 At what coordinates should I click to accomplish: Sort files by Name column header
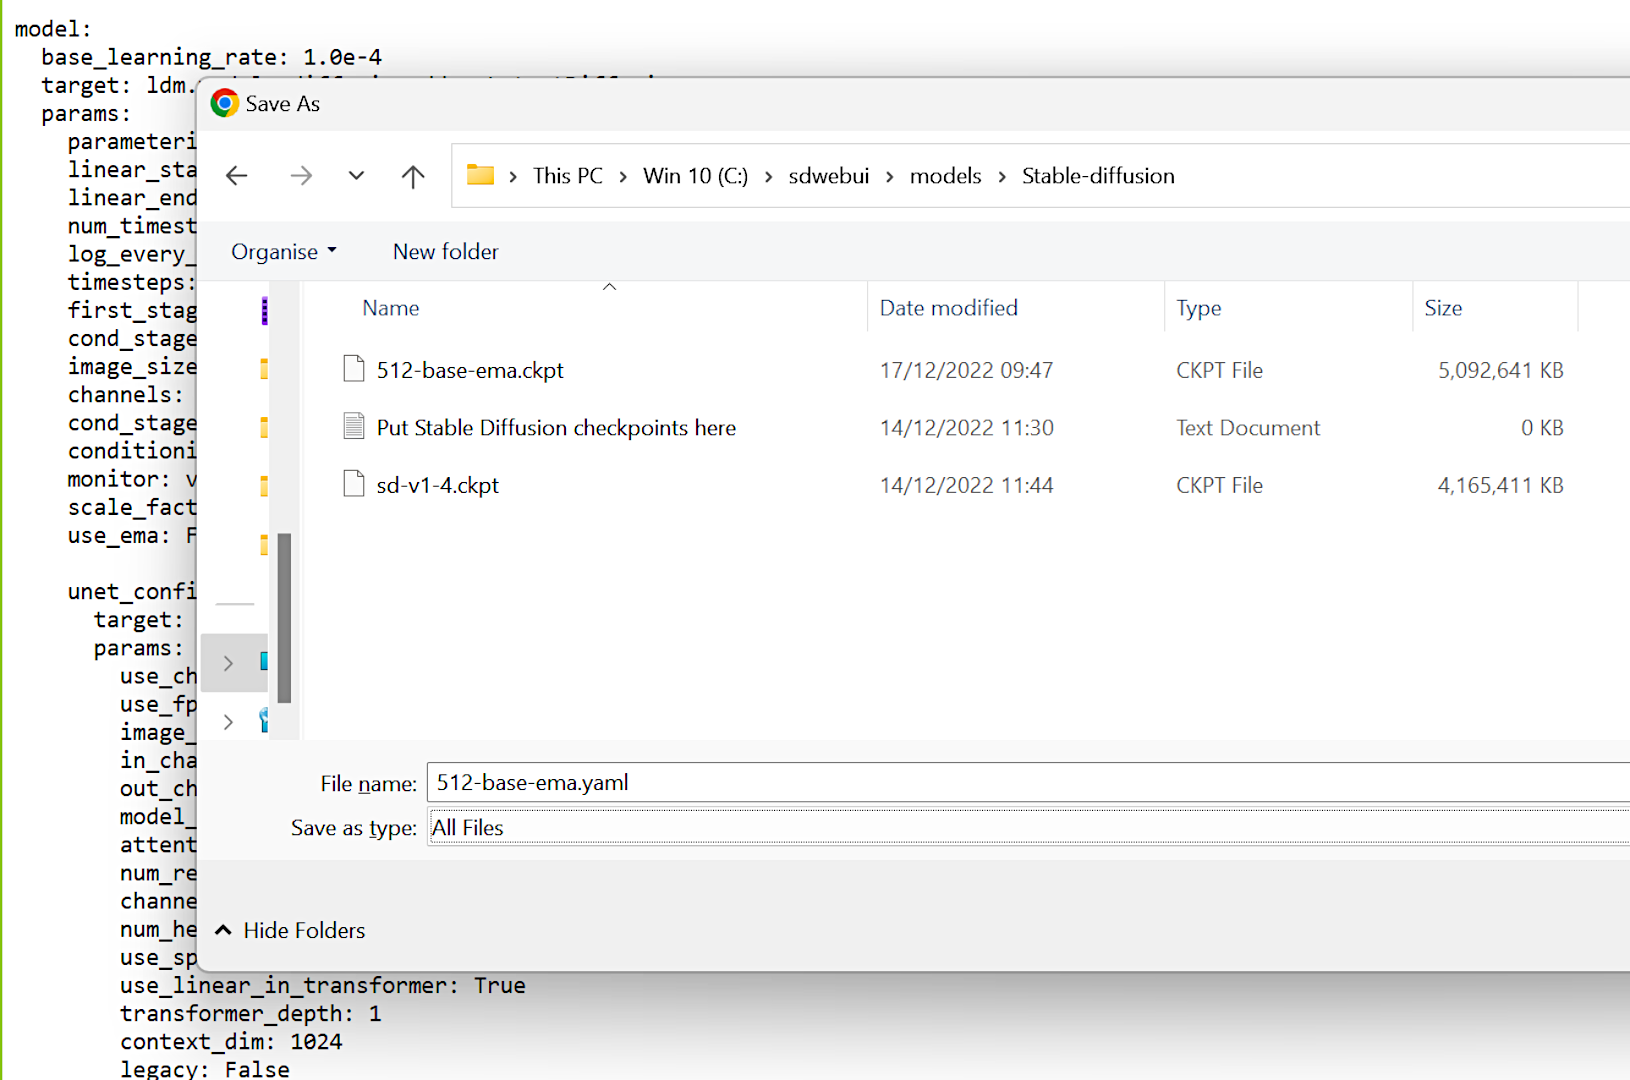(391, 308)
